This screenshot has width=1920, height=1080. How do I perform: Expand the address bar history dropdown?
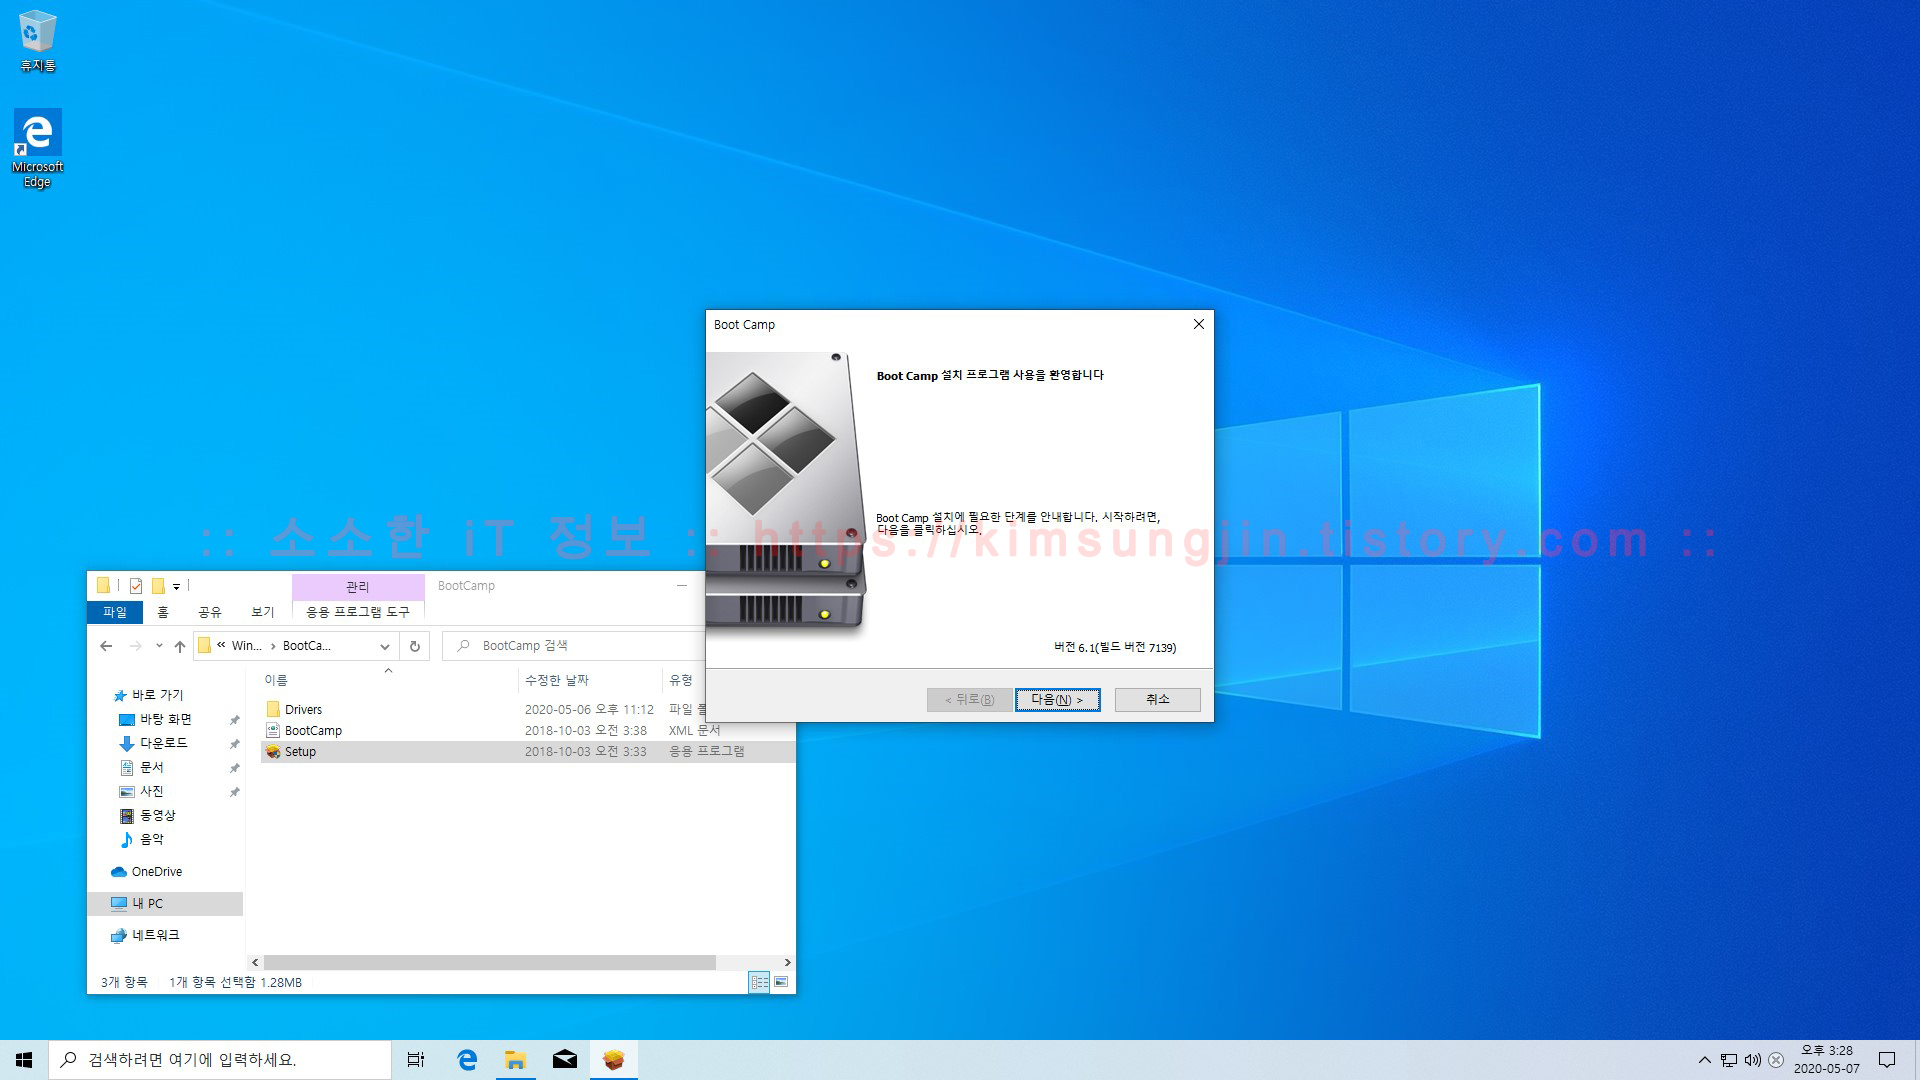(x=385, y=646)
